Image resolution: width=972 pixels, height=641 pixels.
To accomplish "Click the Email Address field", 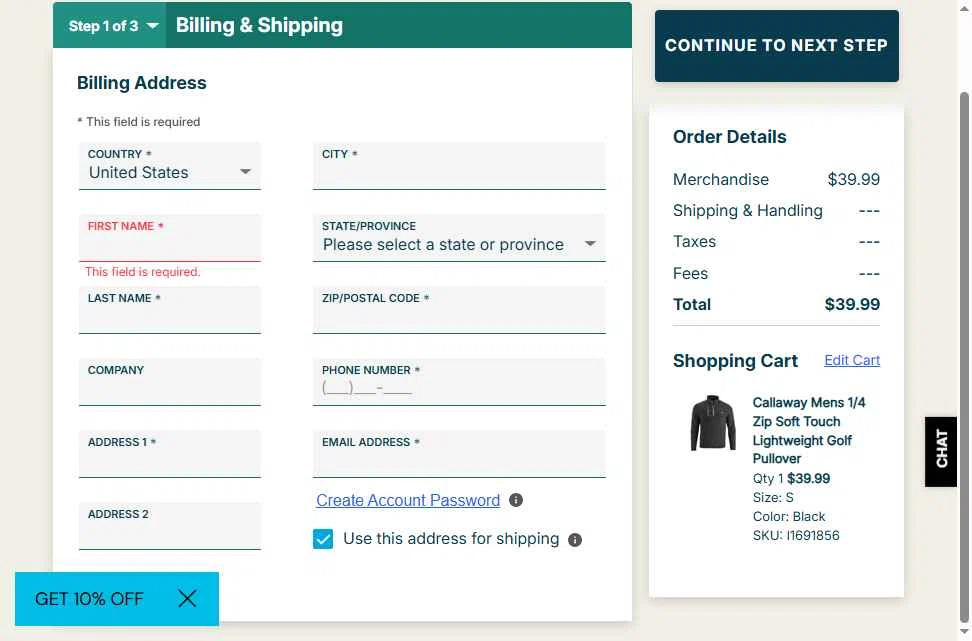I will pyautogui.click(x=459, y=460).
